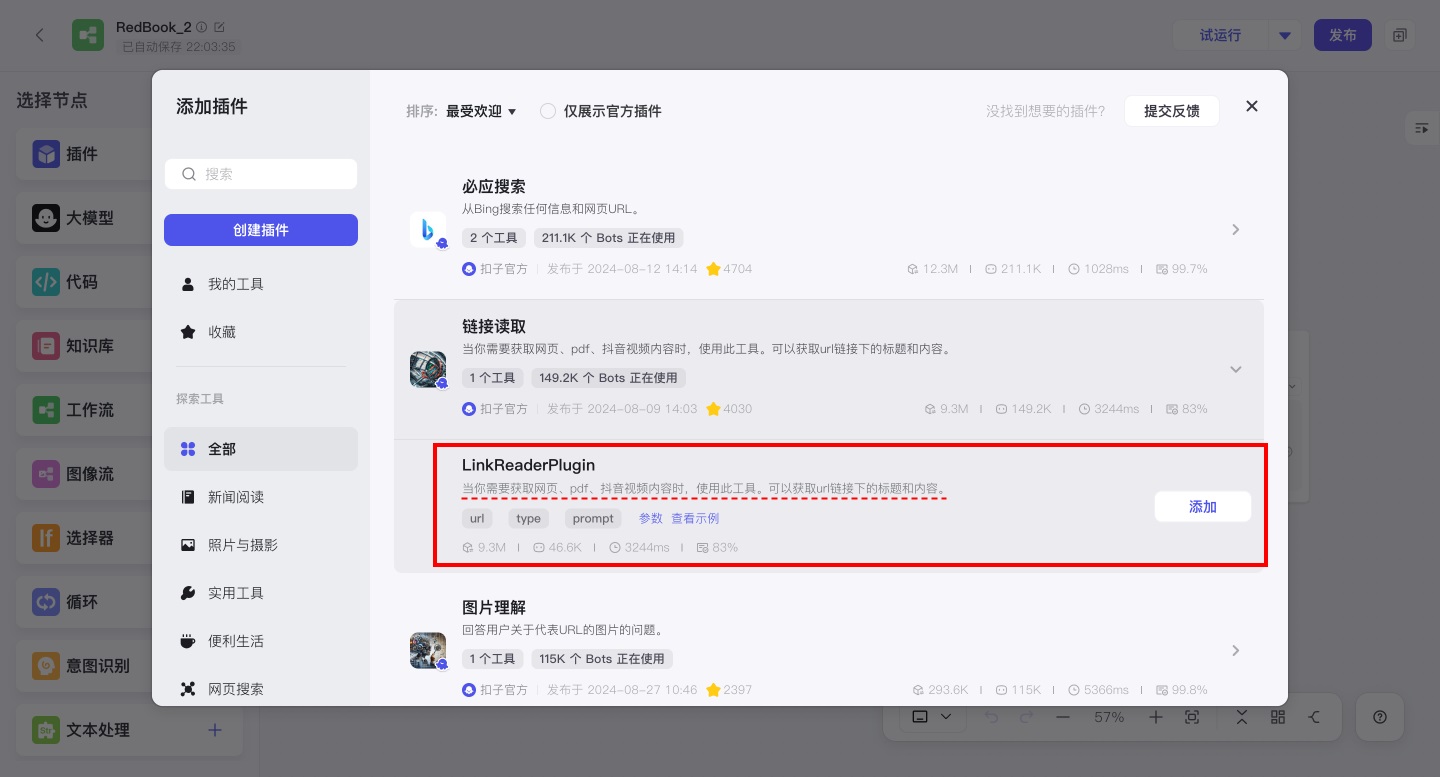
Task: Click the 添加 button for LinkReaderPlugin
Action: tap(1203, 507)
